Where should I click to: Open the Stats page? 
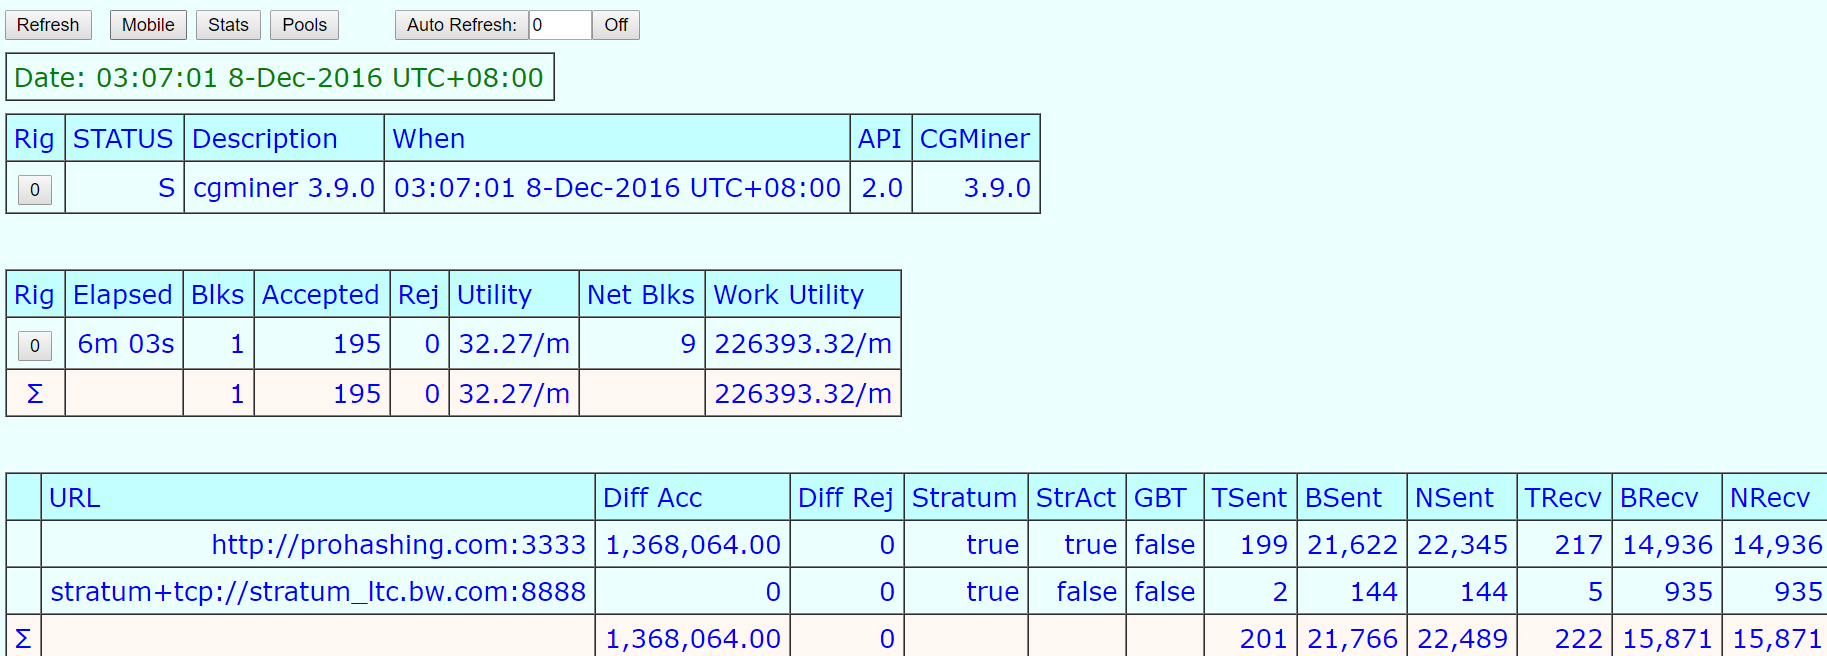228,25
